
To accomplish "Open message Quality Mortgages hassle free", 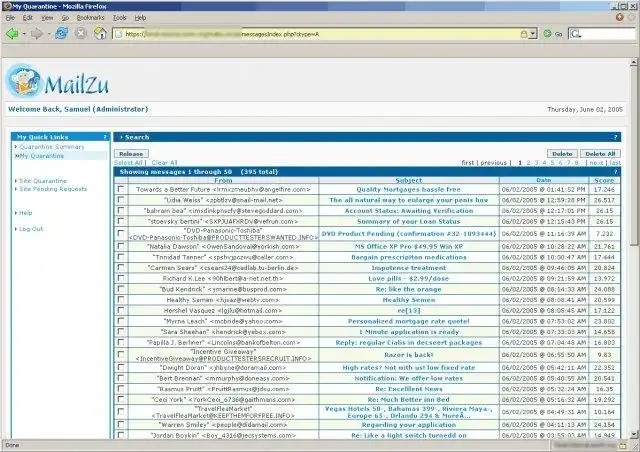I will click(408, 189).
